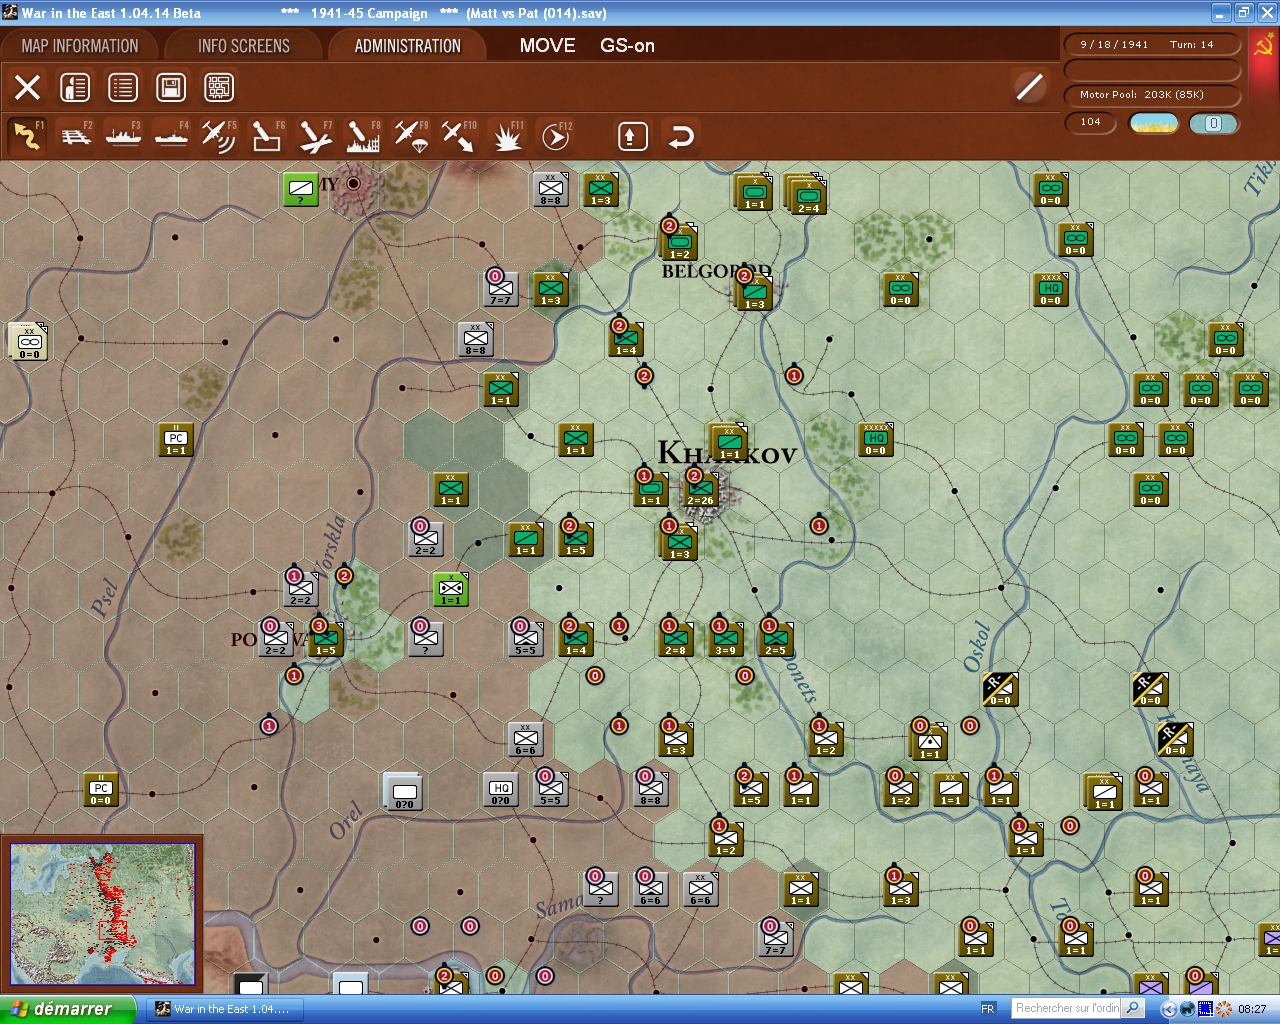Click the undo arrow icon
Viewport: 1280px width, 1024px height.
(681, 136)
